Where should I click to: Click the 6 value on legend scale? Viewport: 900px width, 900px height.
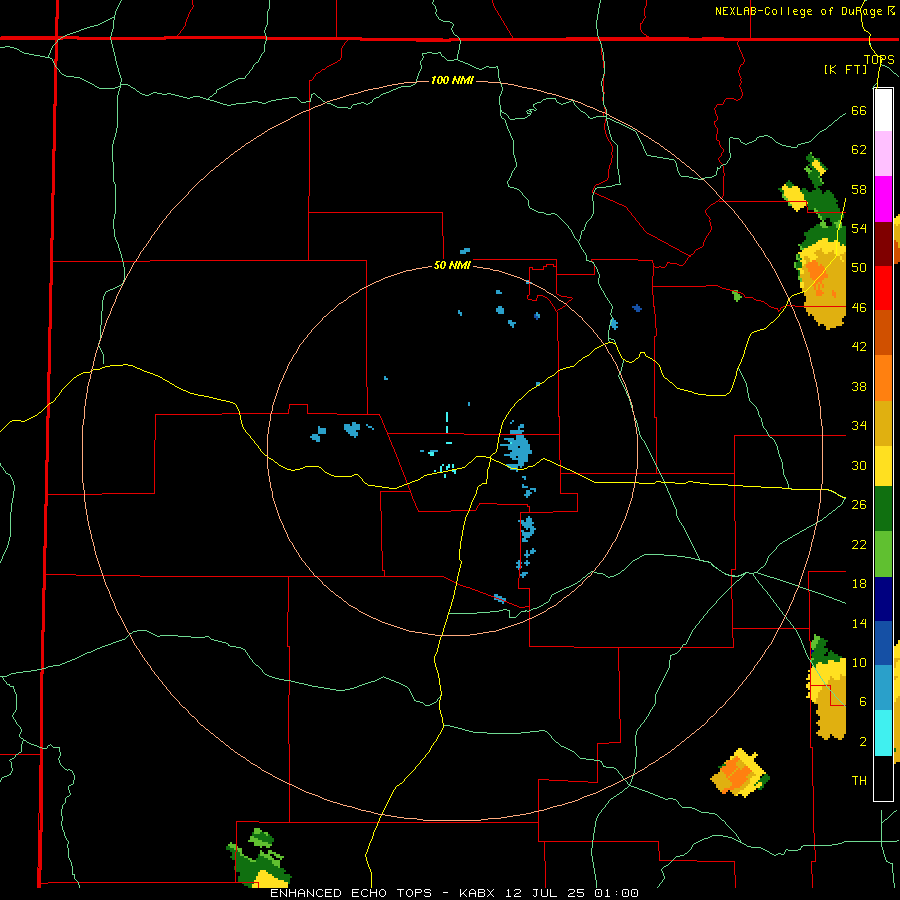coord(863,701)
